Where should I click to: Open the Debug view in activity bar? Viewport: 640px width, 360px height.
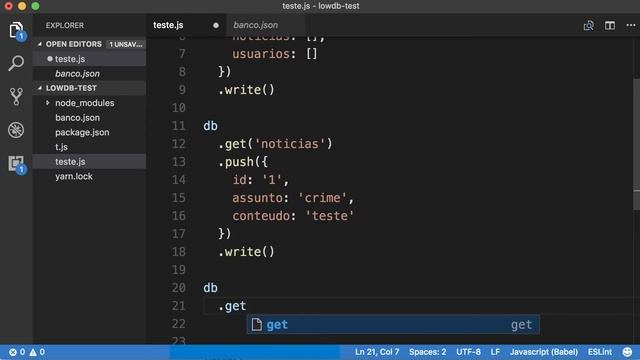pyautogui.click(x=16, y=130)
